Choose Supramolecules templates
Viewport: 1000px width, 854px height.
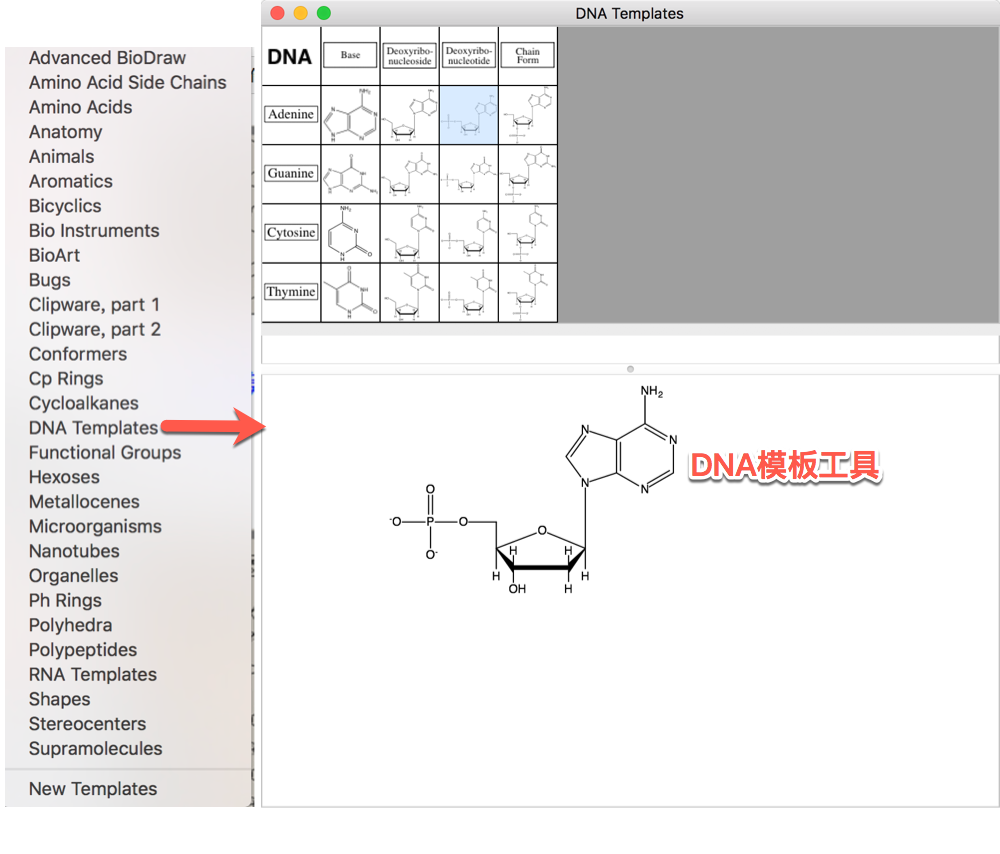click(x=95, y=749)
